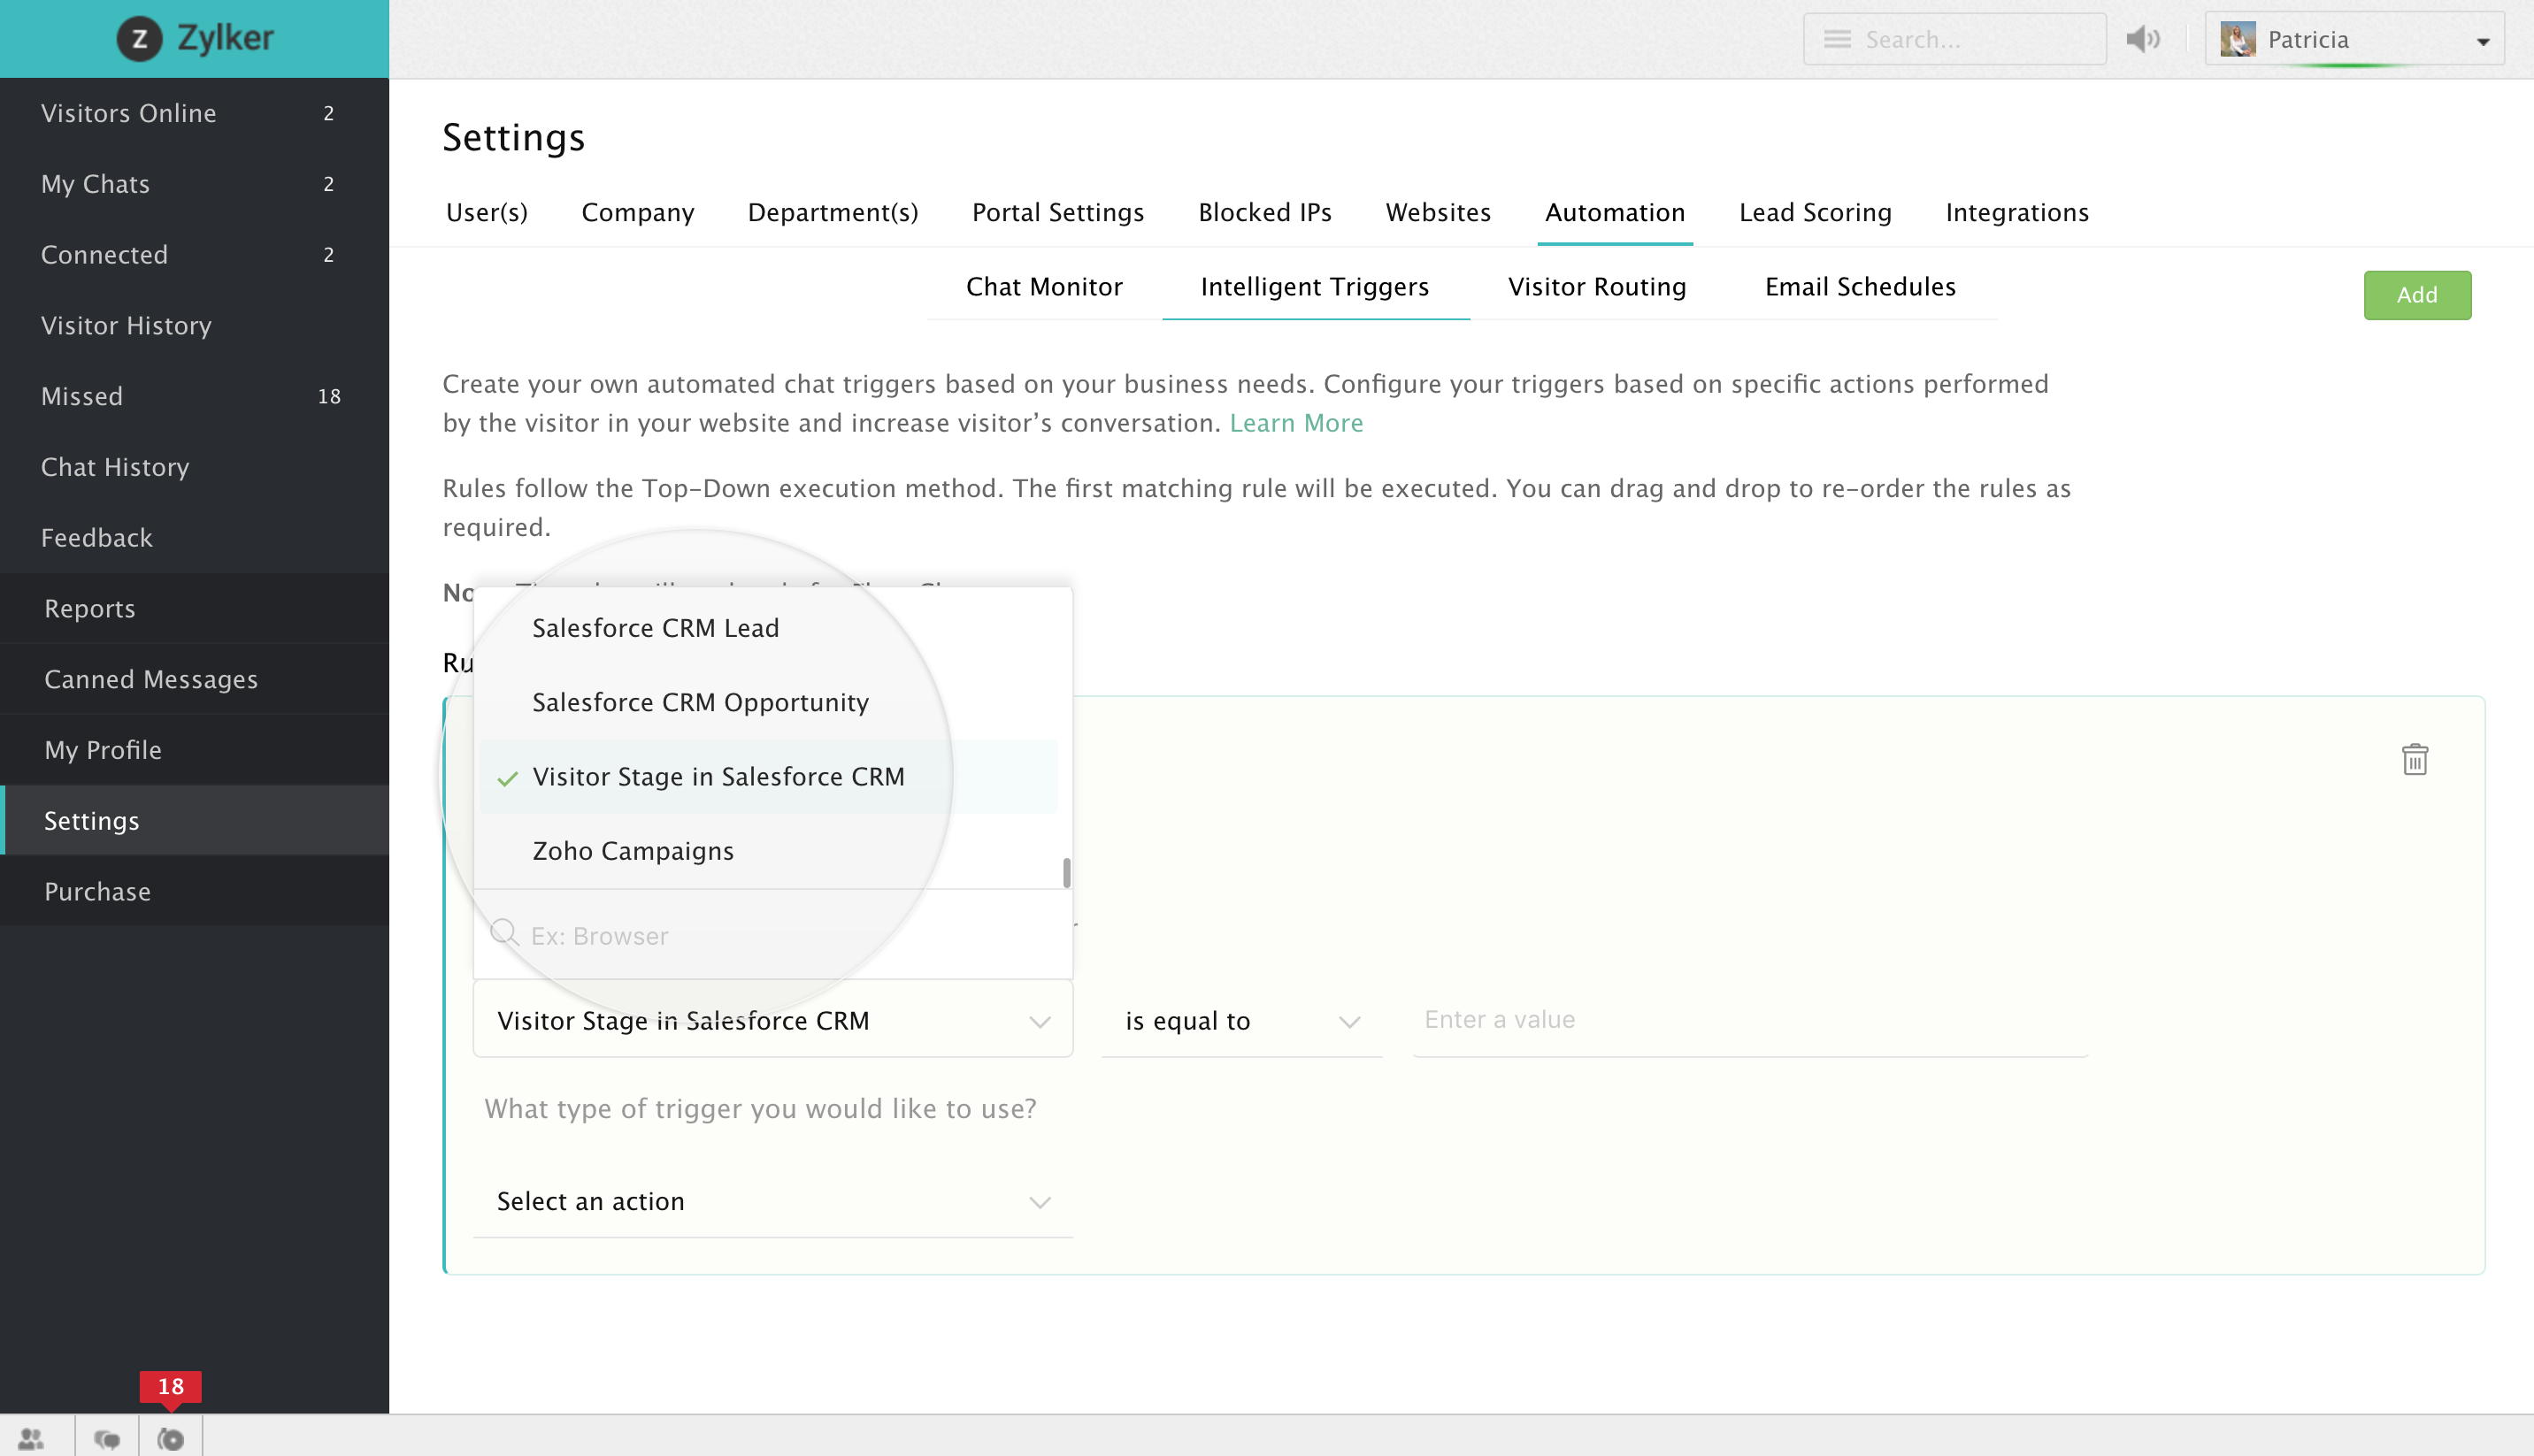The image size is (2534, 1456).
Task: Focus the 'Enter a value' field
Action: 1750,1019
